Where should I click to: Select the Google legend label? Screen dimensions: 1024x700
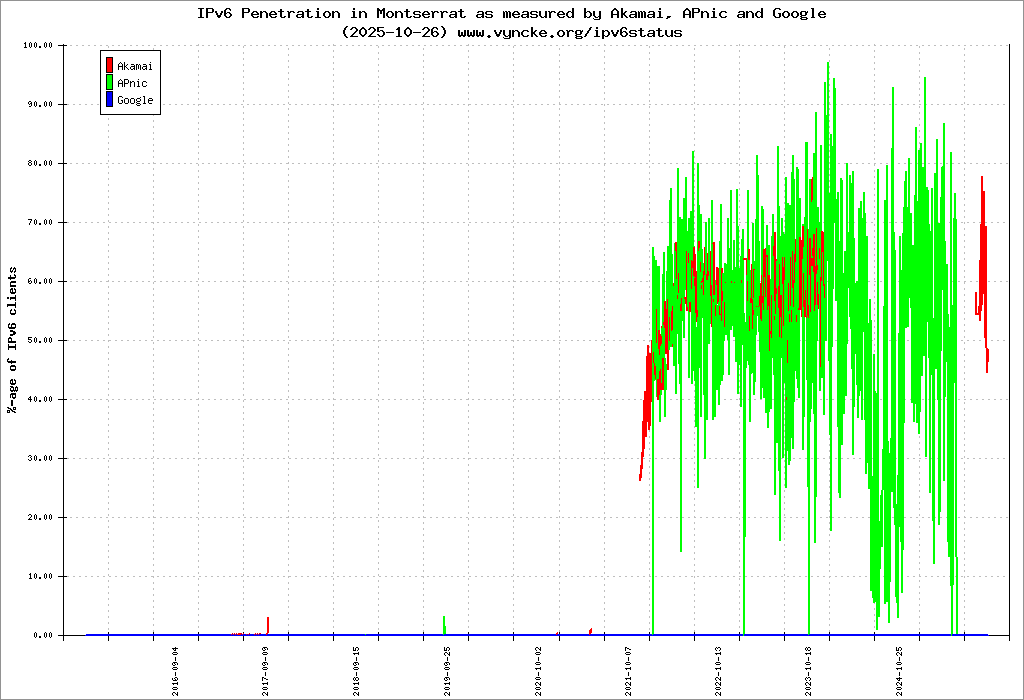(135, 100)
